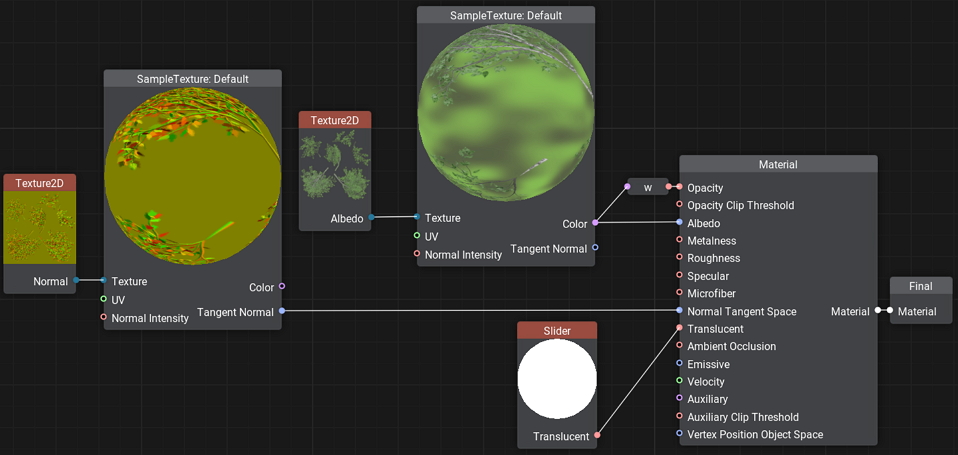Select the Specular input port
Image resolution: width=958 pixels, height=455 pixels.
pos(680,276)
